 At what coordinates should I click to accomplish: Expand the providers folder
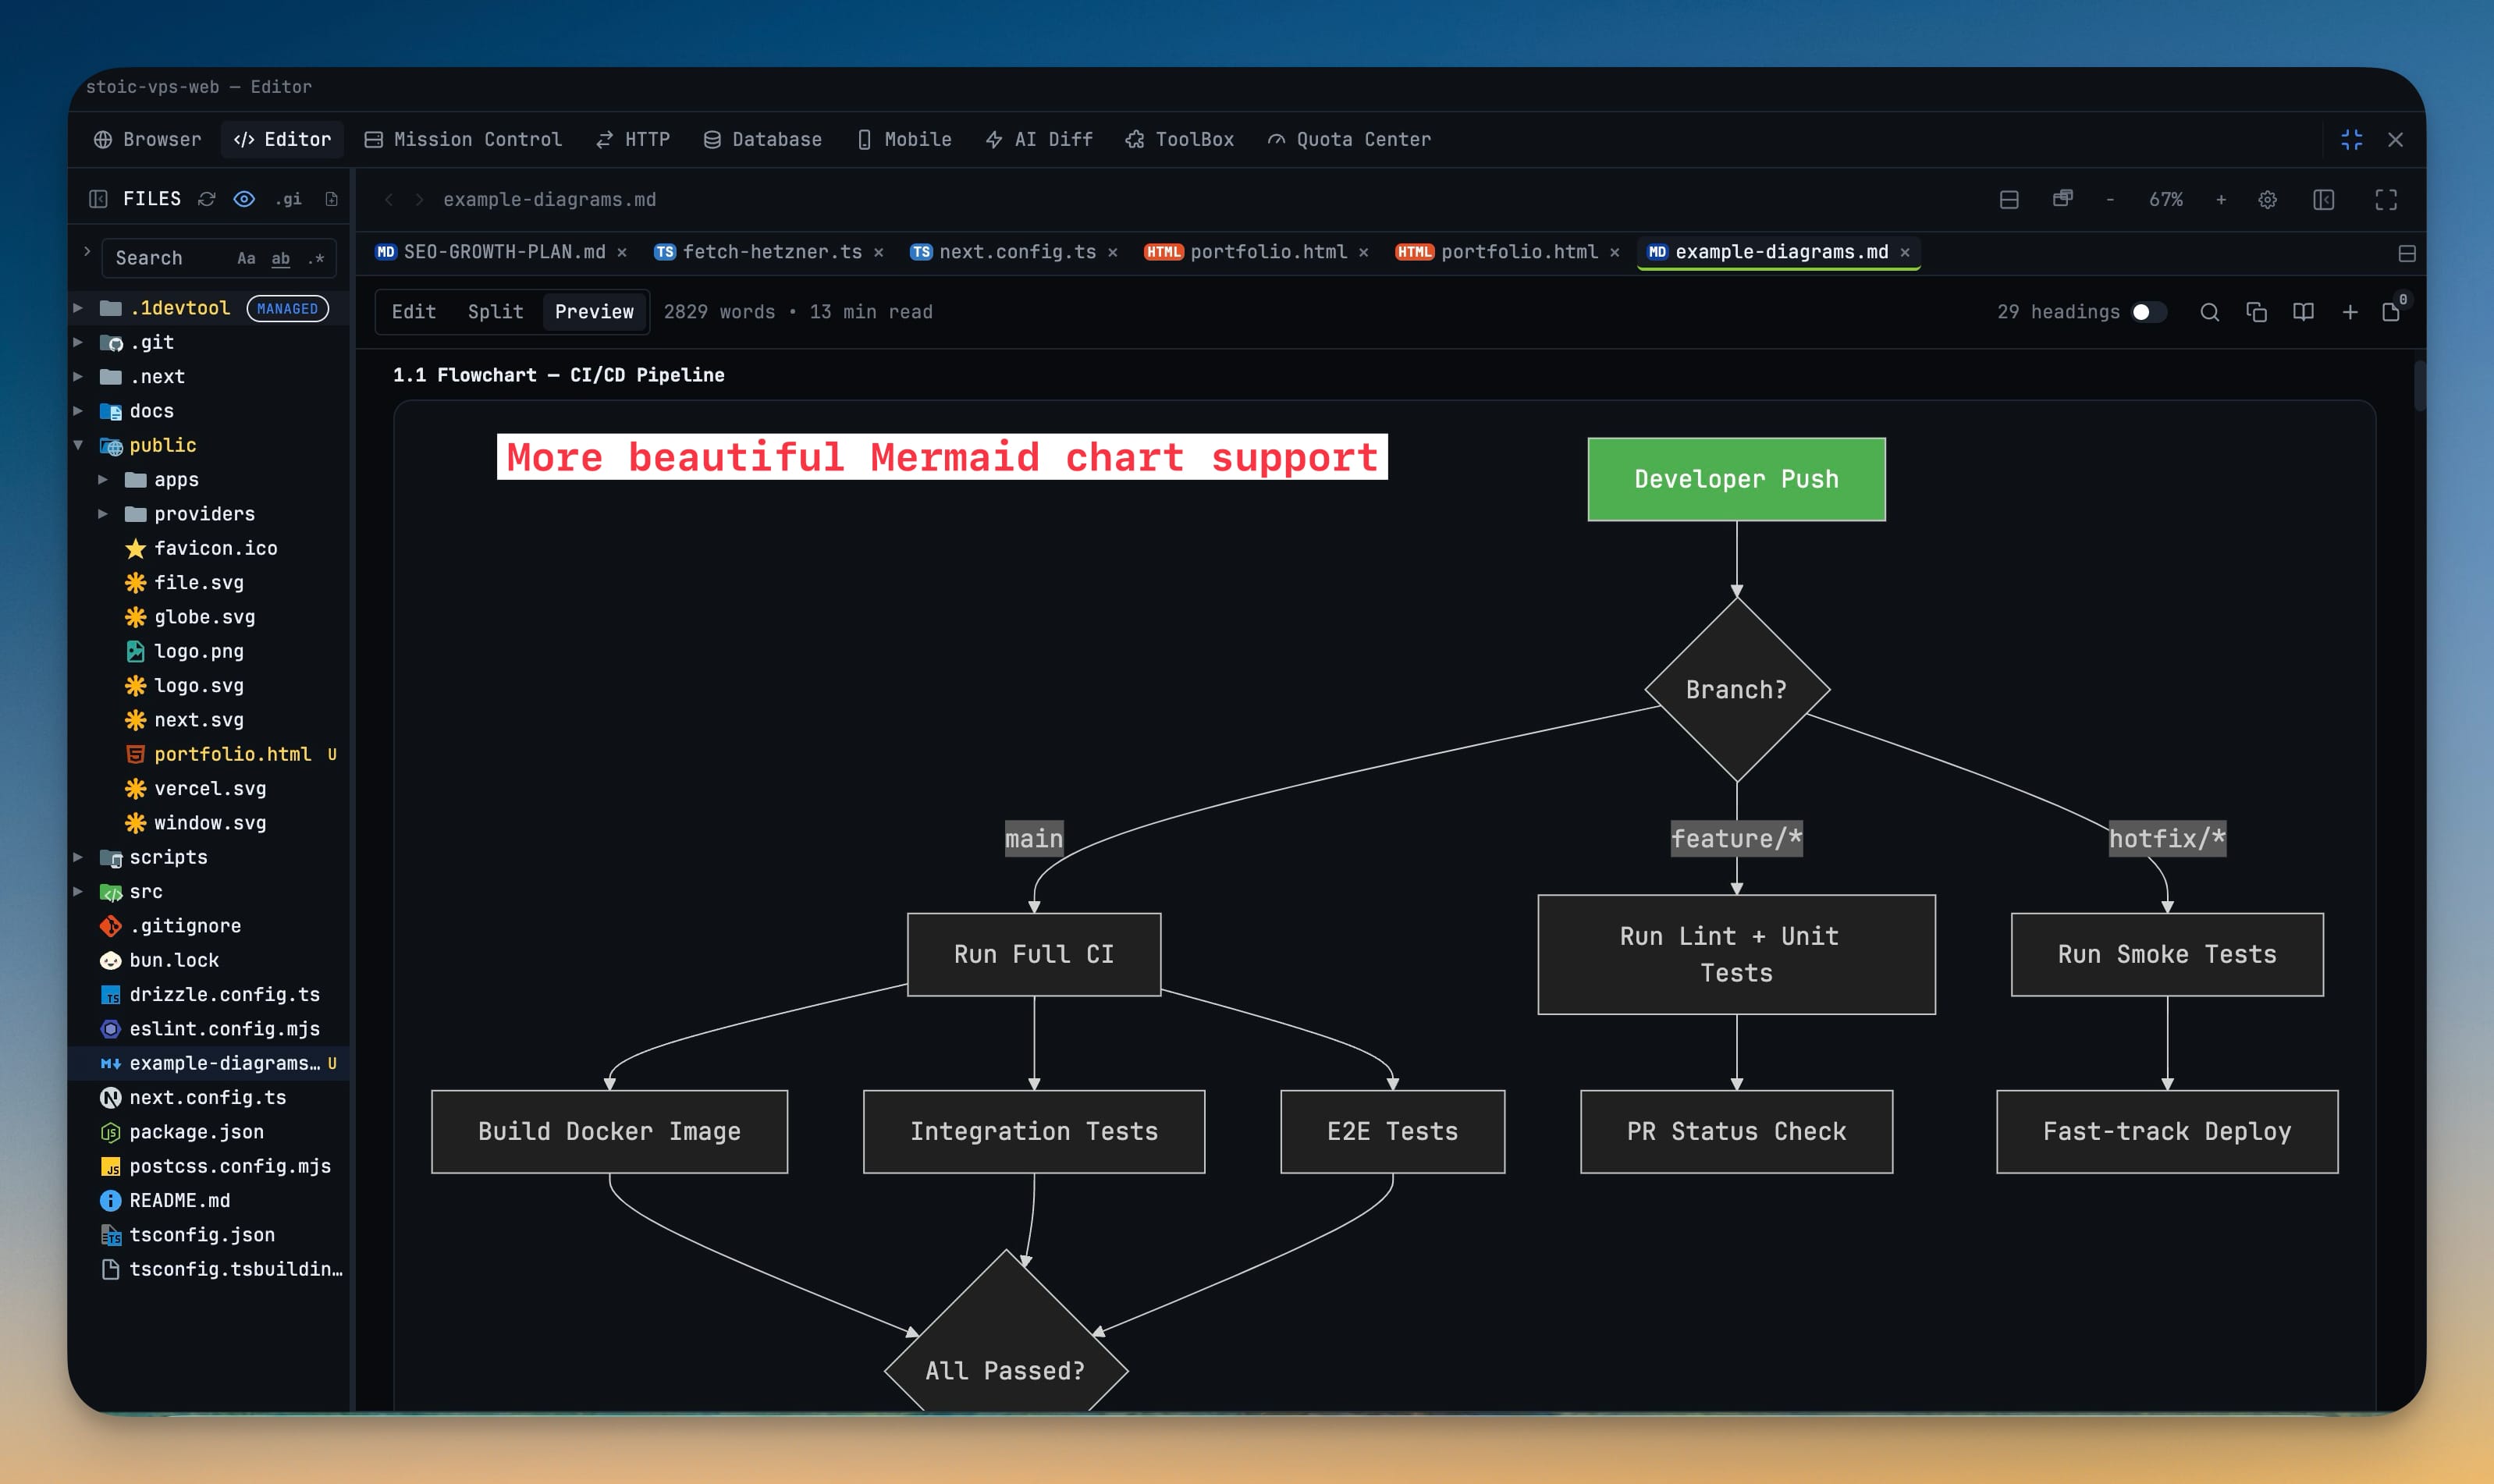(x=102, y=514)
